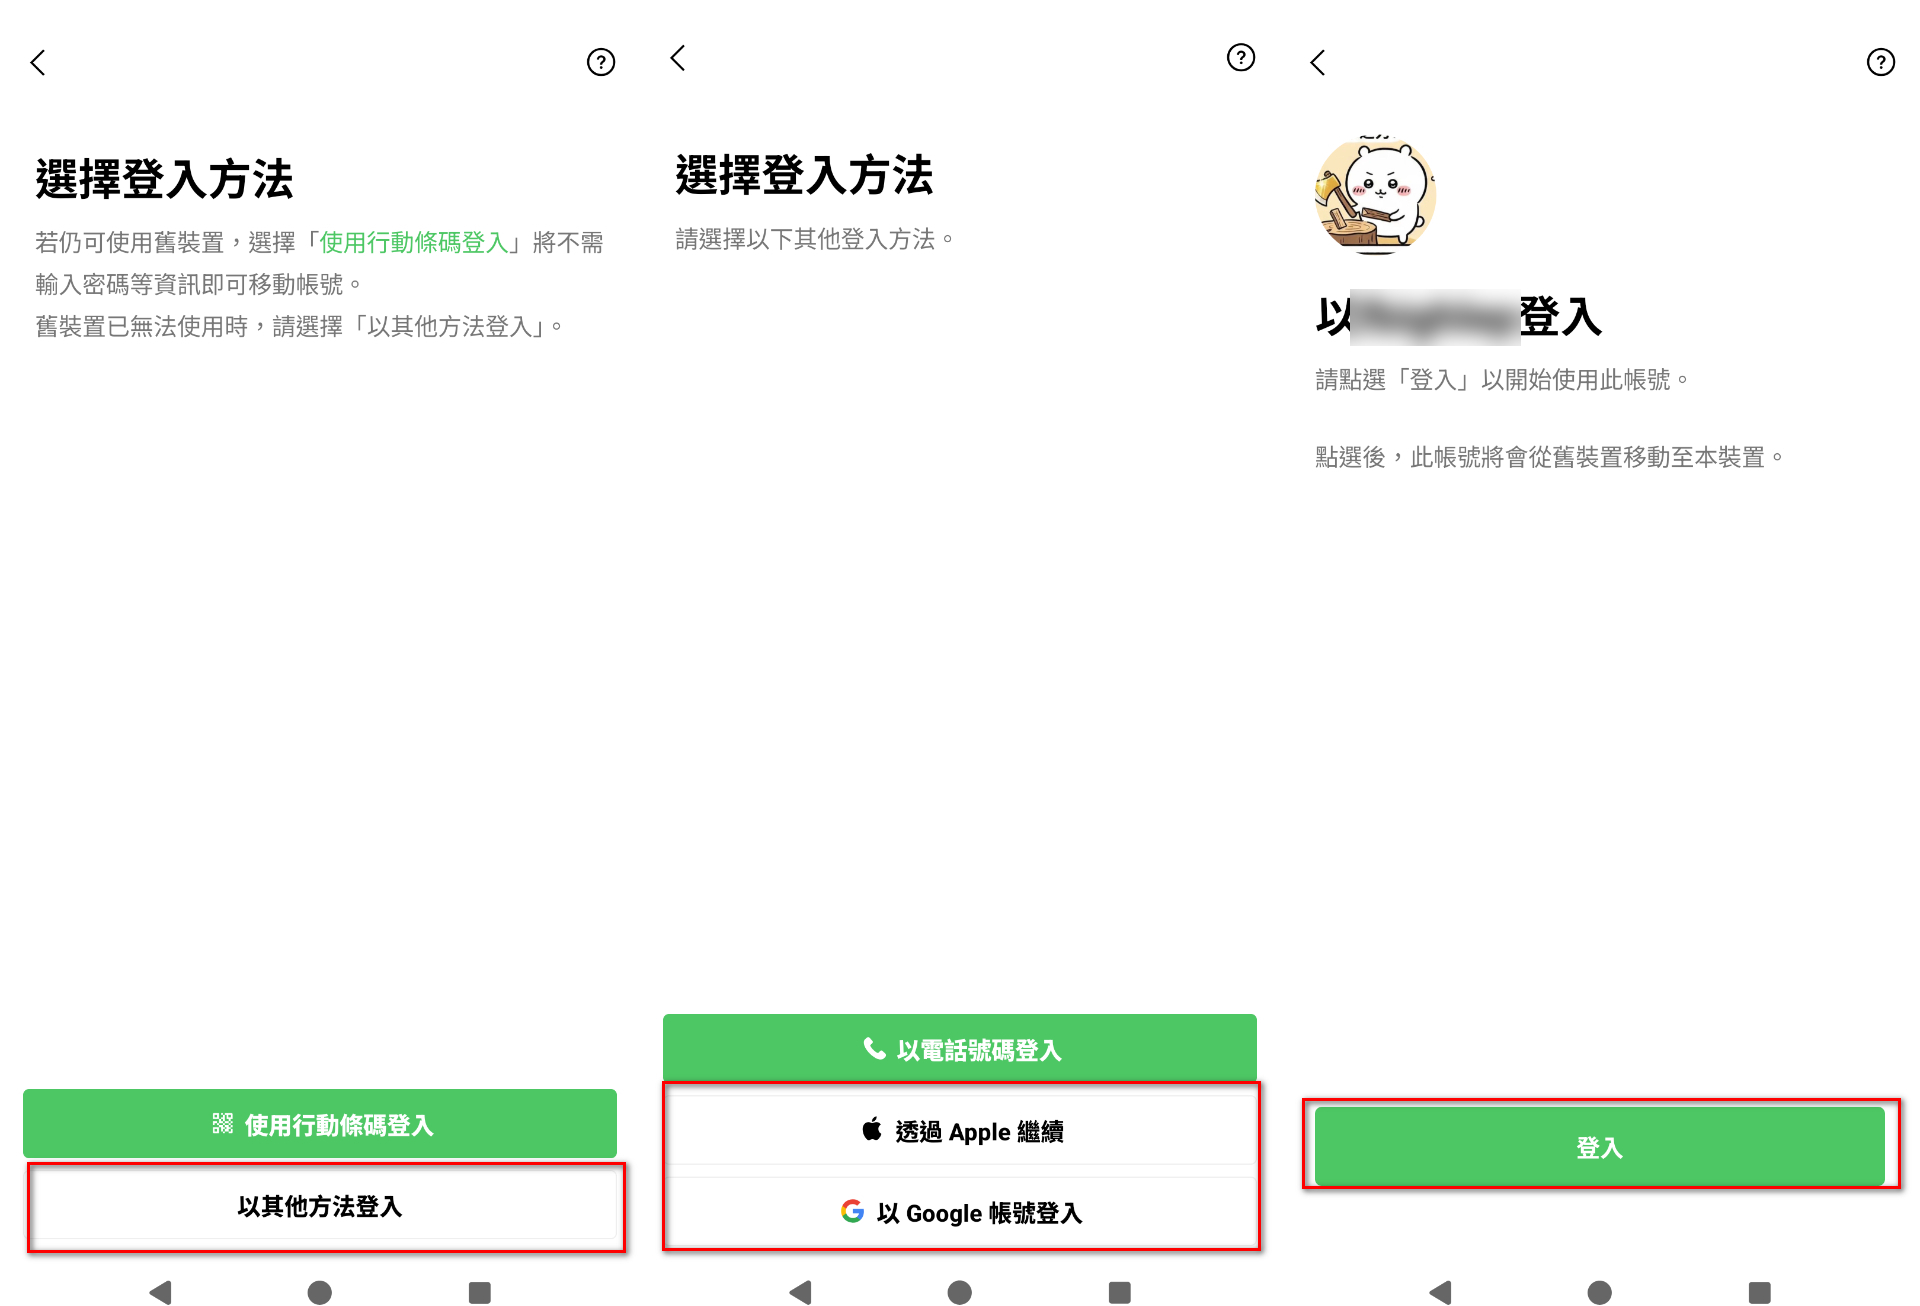Tap the green 登入 button

coord(1600,1147)
